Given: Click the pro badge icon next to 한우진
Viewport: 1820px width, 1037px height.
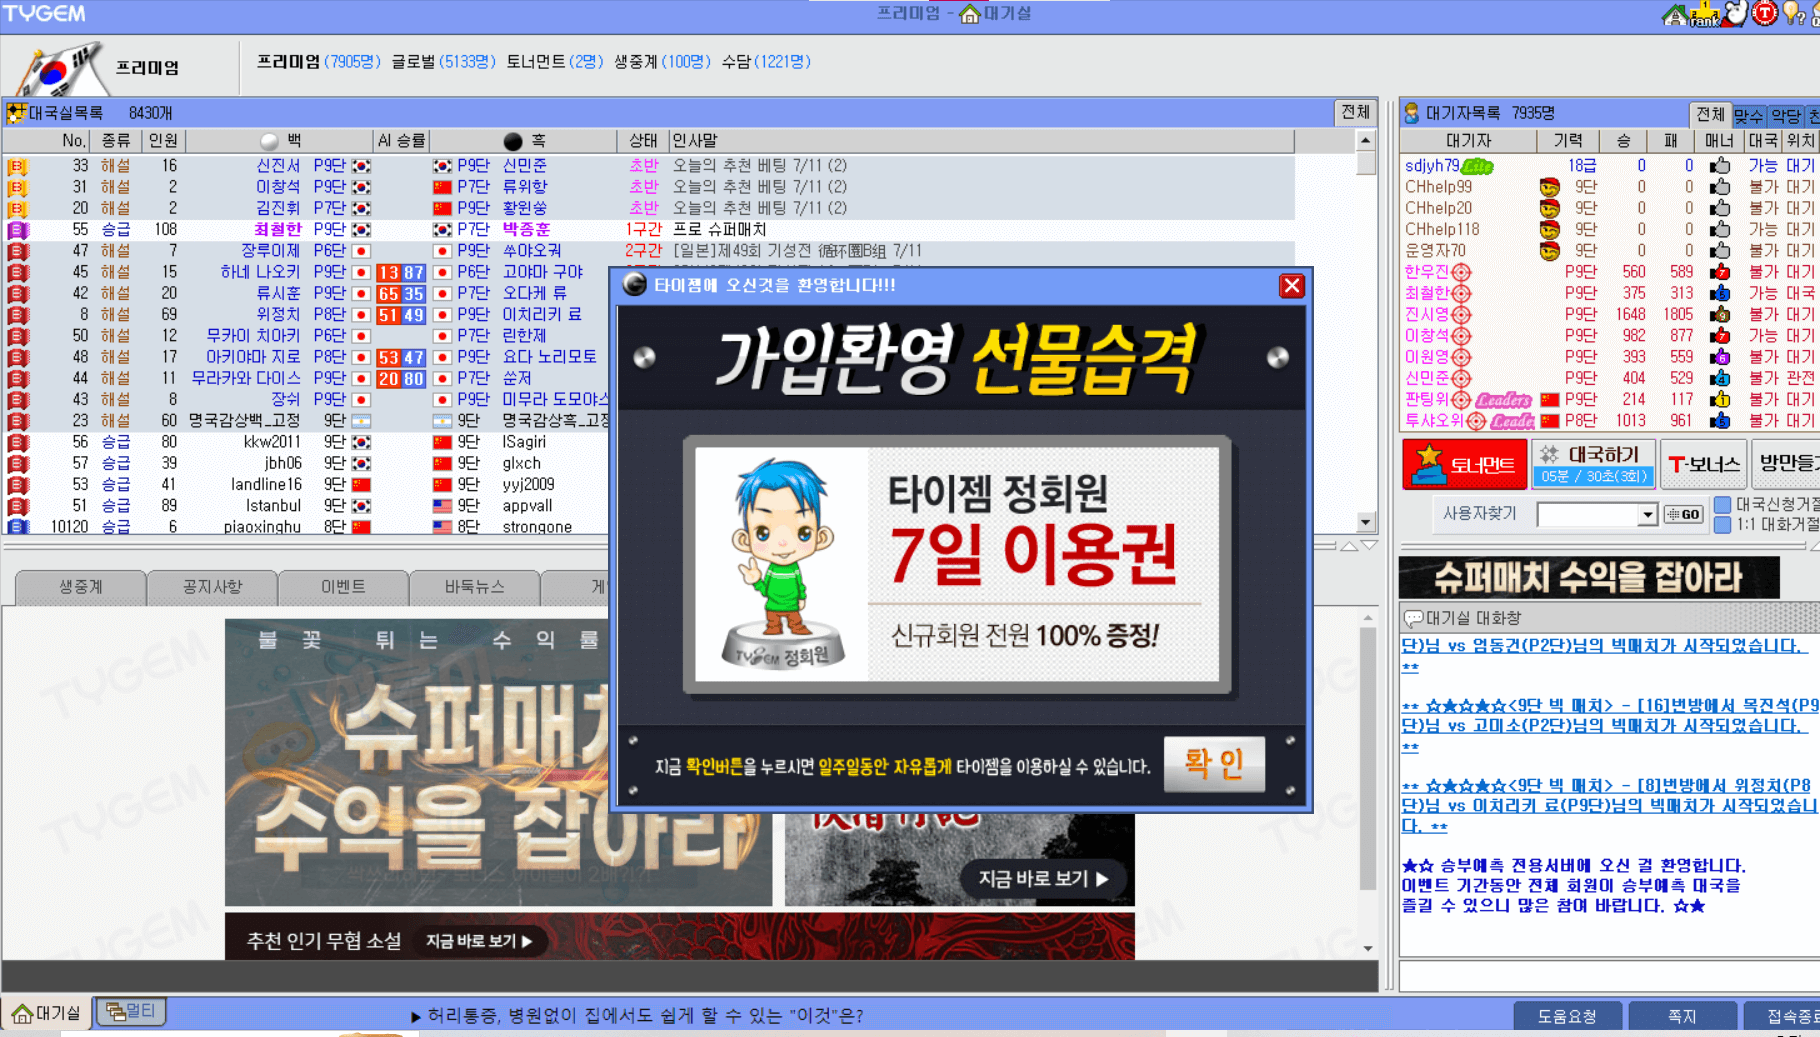Looking at the screenshot, I should click(x=1461, y=272).
